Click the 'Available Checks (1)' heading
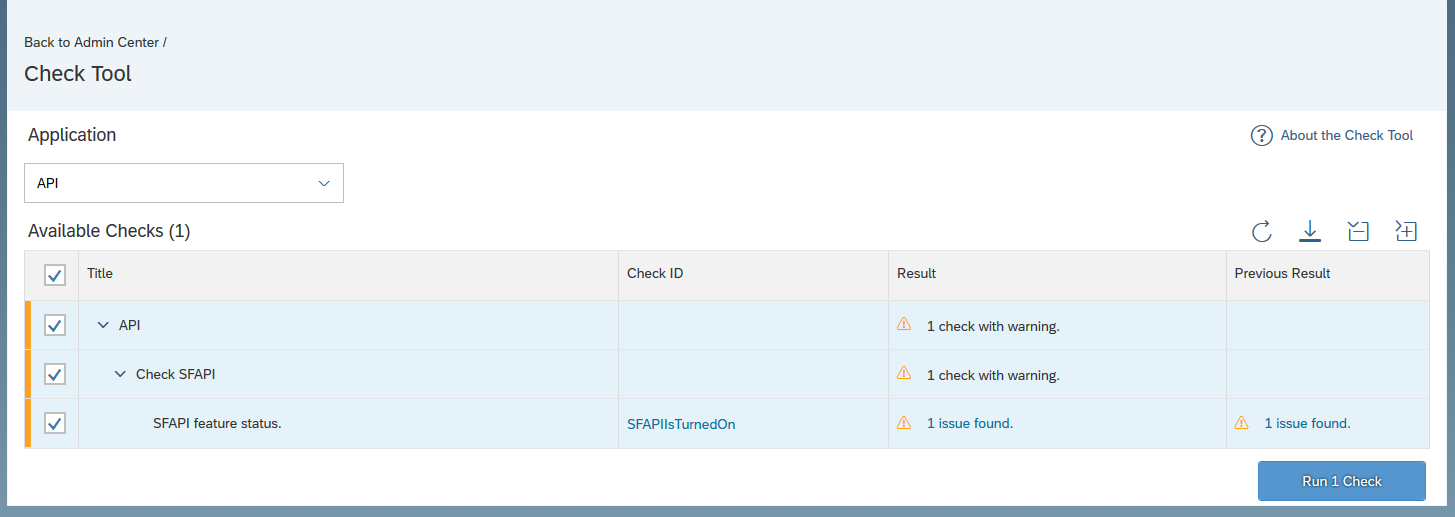1455x517 pixels. tap(109, 231)
